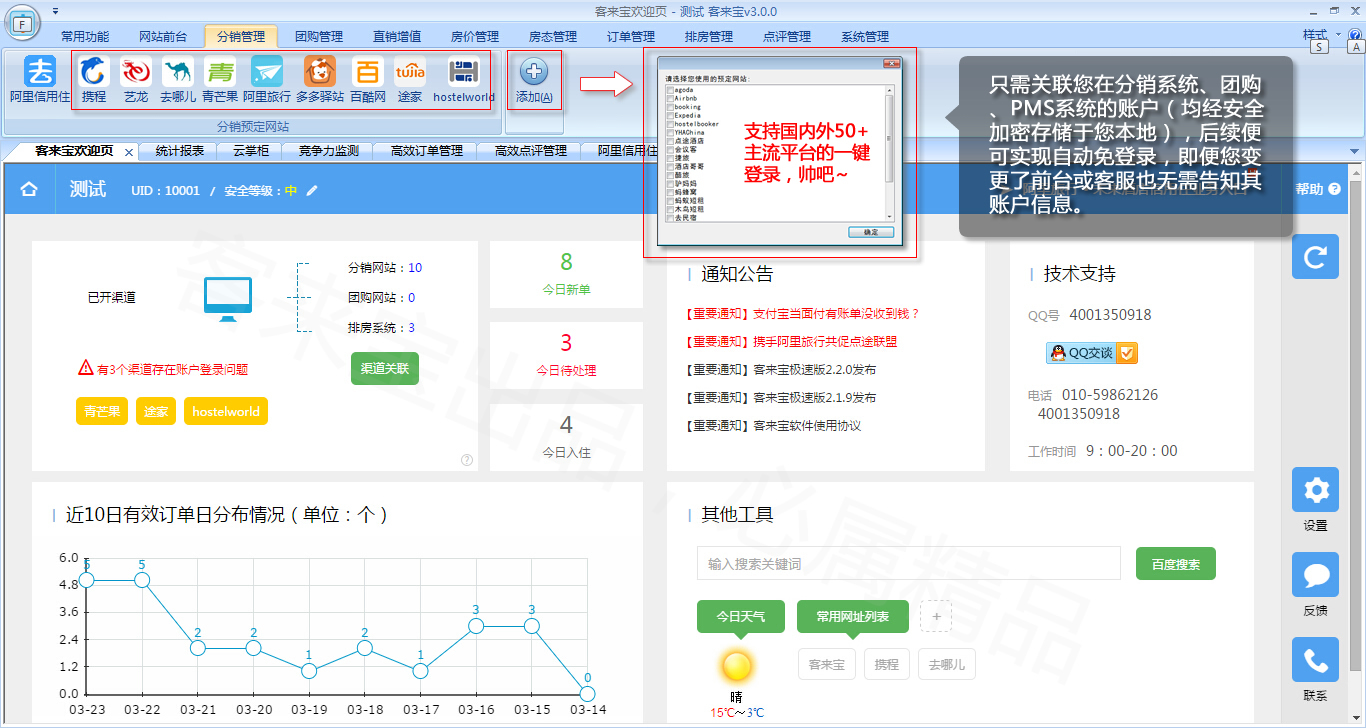Open the 今日待处理 card showing 3
Screen dimensions: 1366x728
pos(566,355)
